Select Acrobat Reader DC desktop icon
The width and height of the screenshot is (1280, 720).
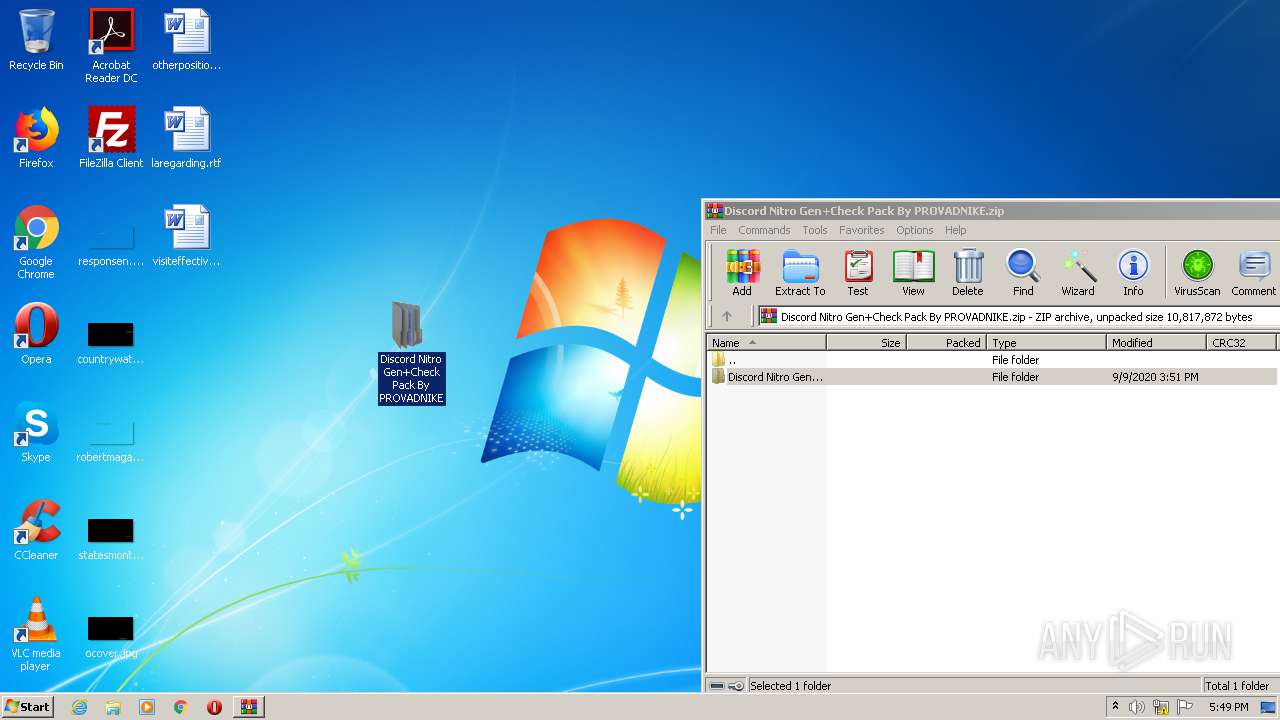coord(111,46)
